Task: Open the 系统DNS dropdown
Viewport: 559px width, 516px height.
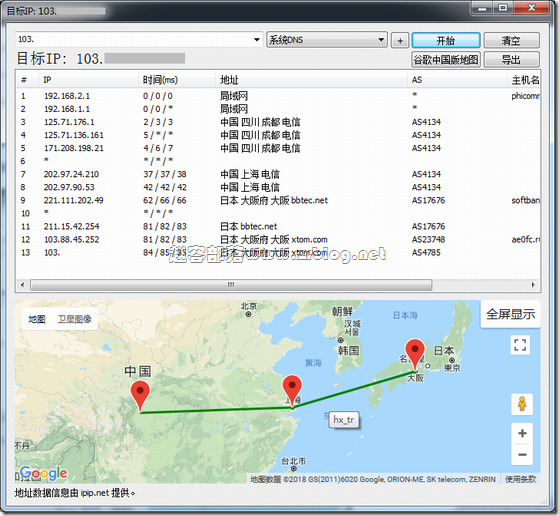Action: click(327, 40)
